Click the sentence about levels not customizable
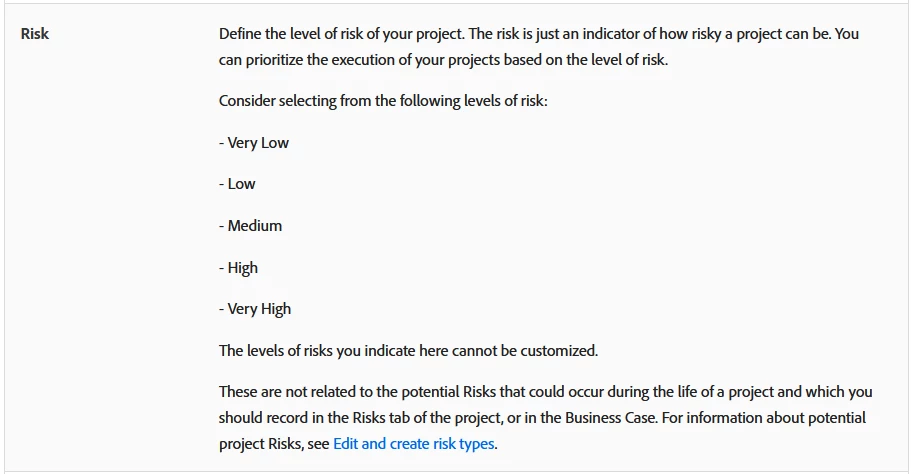 pos(408,351)
